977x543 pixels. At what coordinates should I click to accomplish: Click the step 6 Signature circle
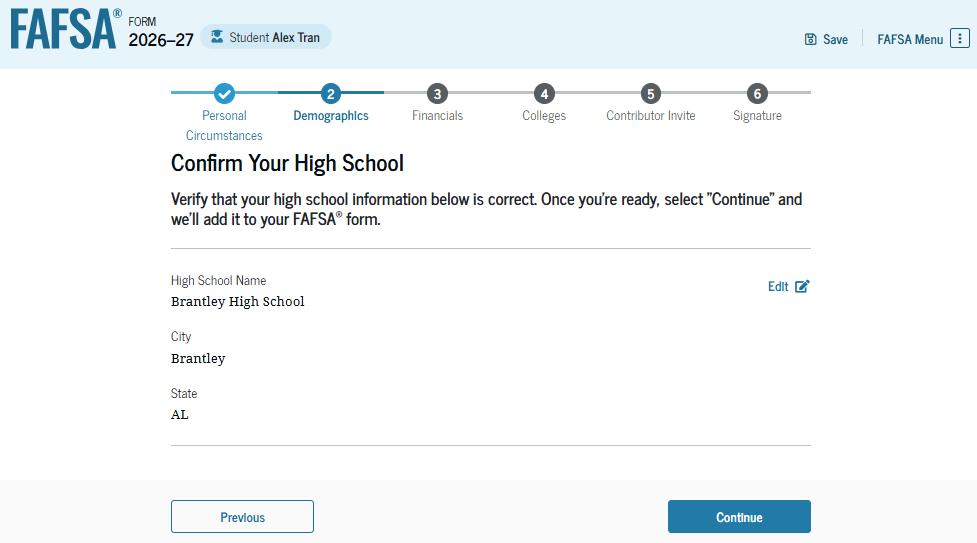757,94
